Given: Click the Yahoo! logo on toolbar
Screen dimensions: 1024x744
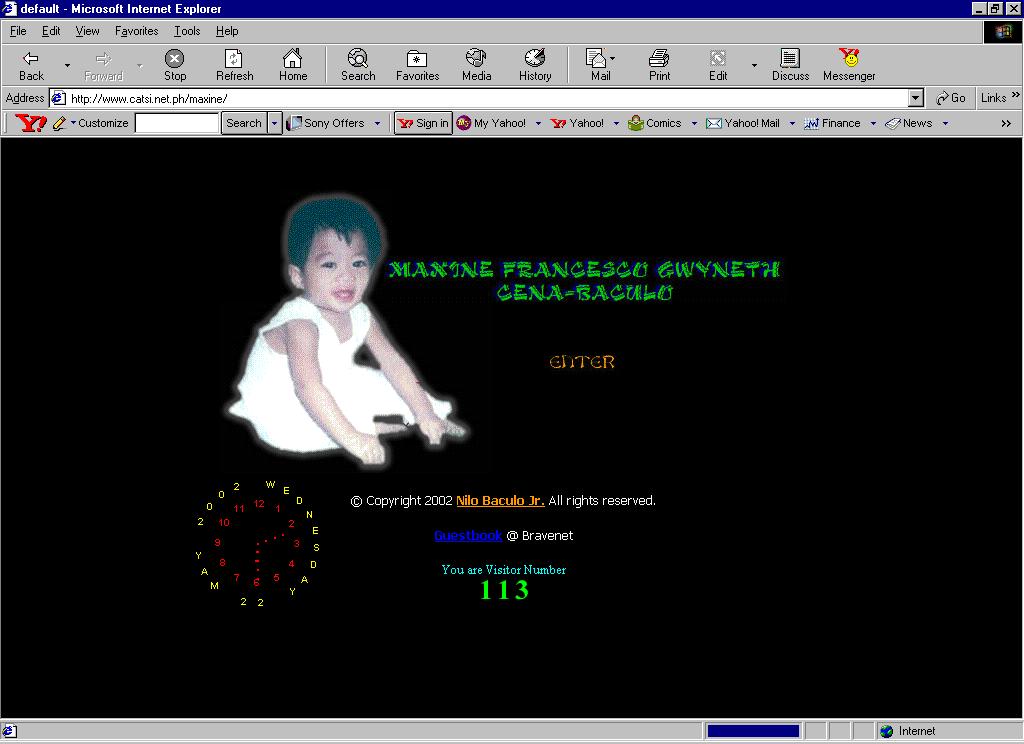Looking at the screenshot, I should click(x=30, y=123).
